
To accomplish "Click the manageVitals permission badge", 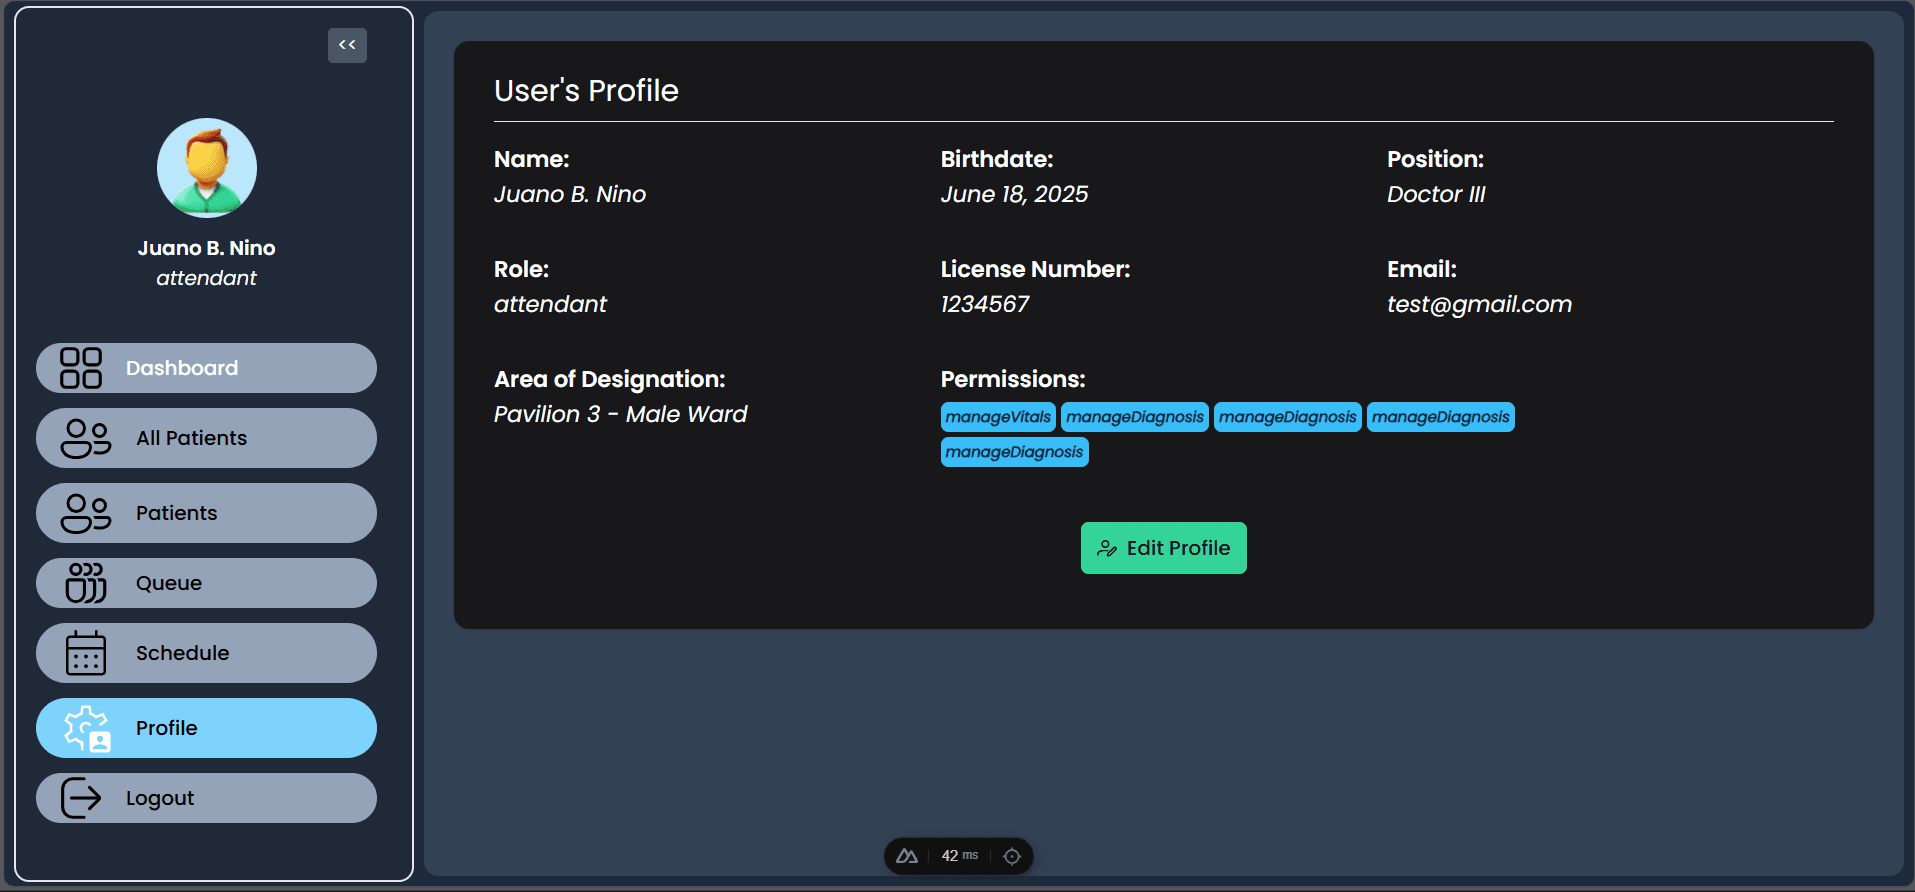I will (998, 417).
